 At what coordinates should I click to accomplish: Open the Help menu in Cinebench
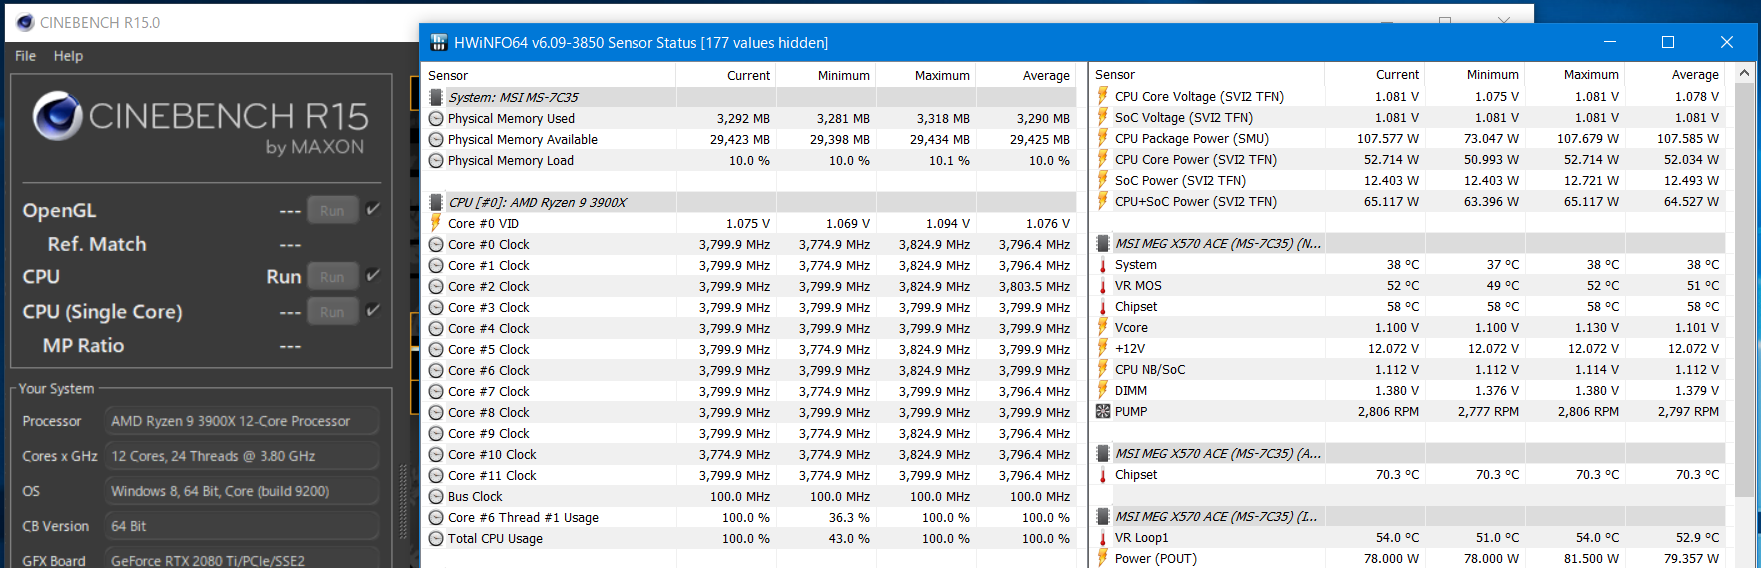click(68, 56)
